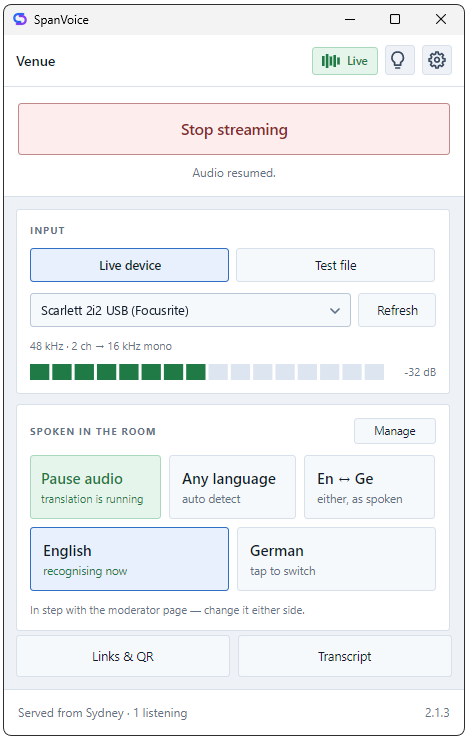Stop streaming with the red button
This screenshot has height=740, width=468.
234,129
